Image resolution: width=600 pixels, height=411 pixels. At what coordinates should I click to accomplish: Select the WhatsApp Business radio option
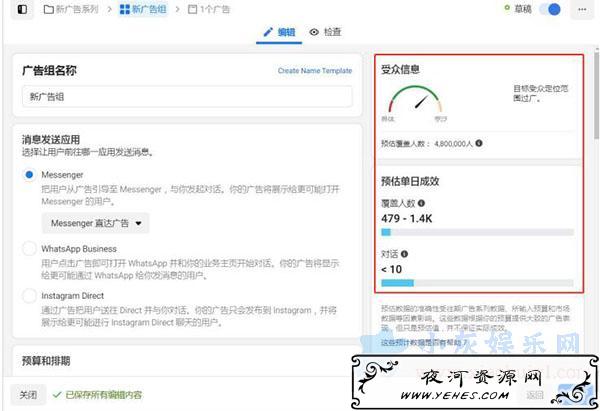(x=29, y=248)
